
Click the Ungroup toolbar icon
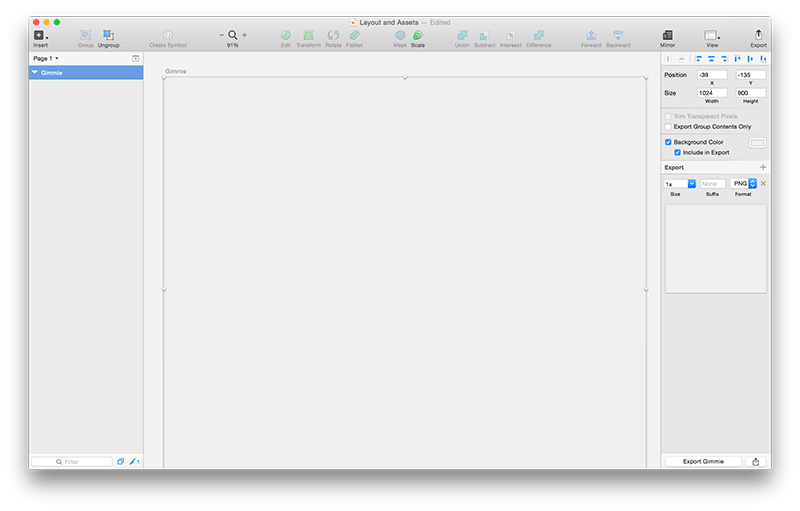coord(108,36)
